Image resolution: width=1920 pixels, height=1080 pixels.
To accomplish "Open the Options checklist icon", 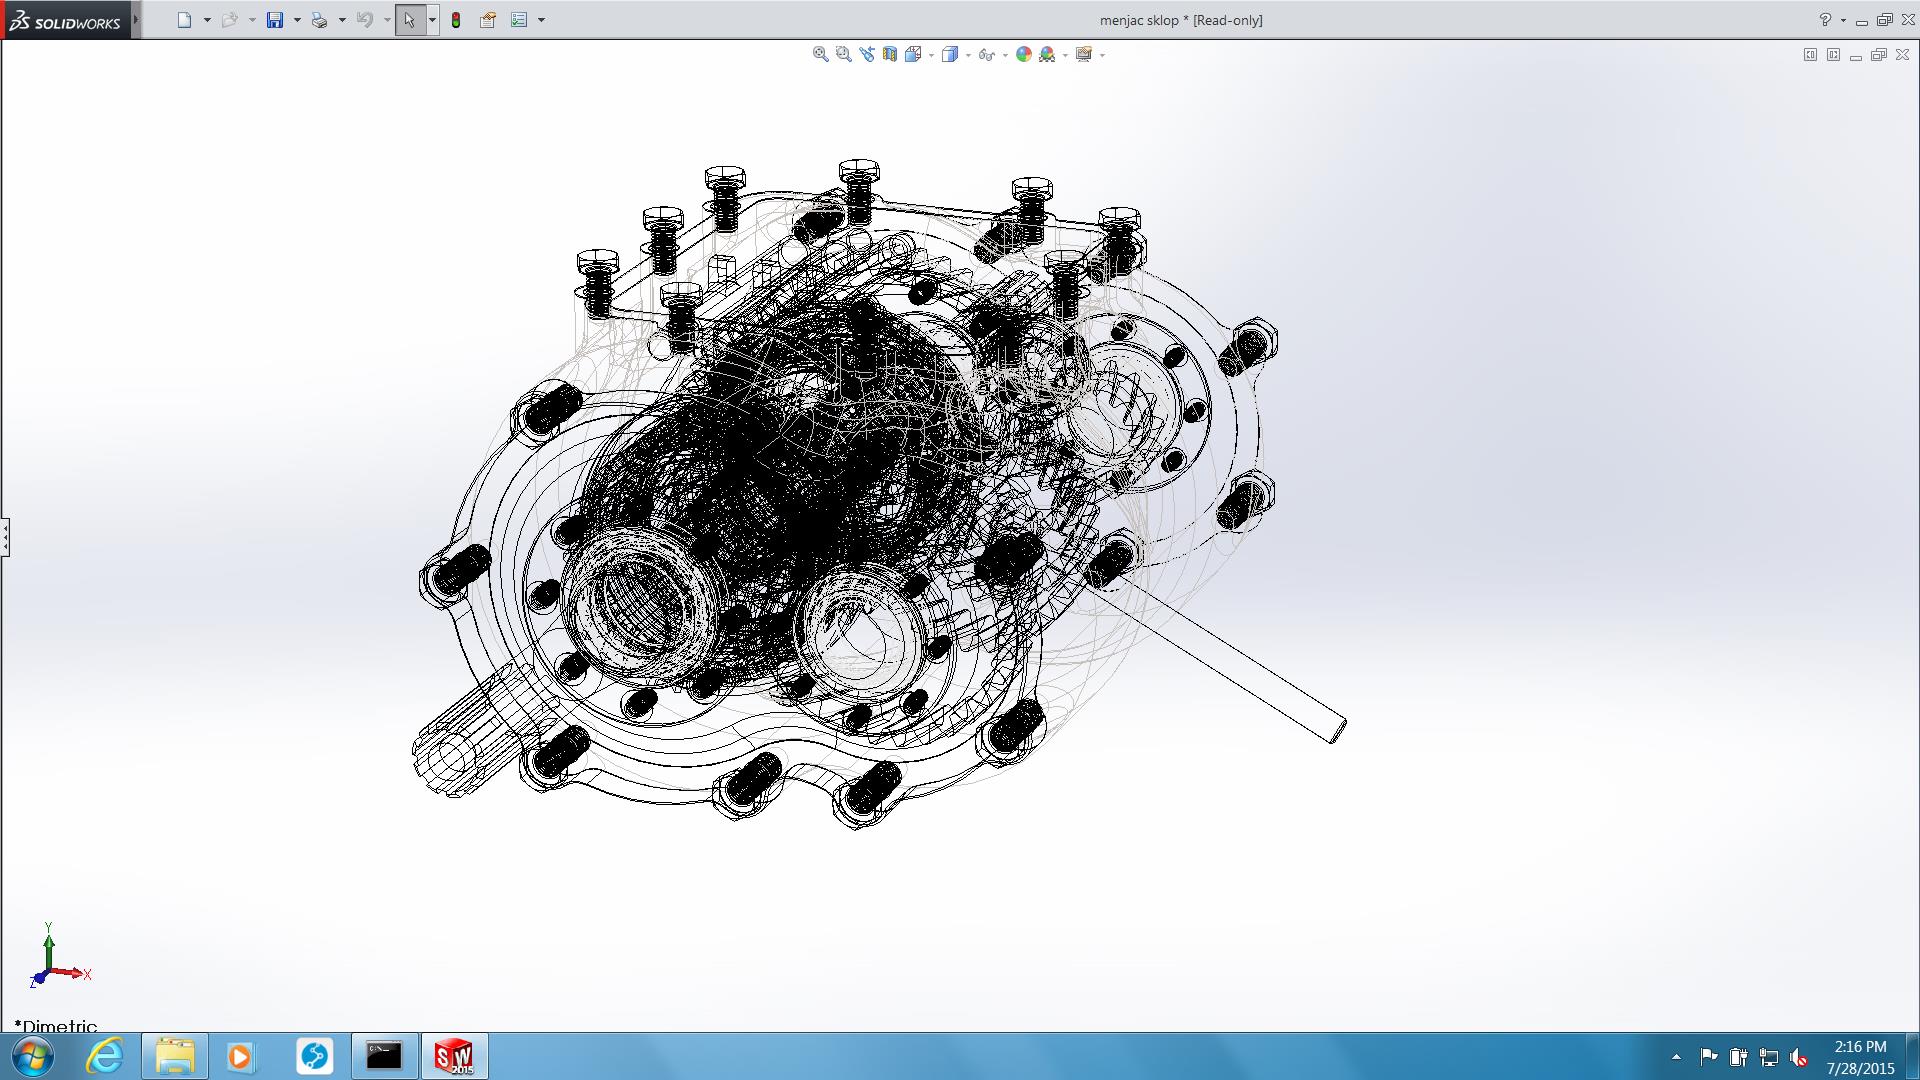I will (x=519, y=20).
